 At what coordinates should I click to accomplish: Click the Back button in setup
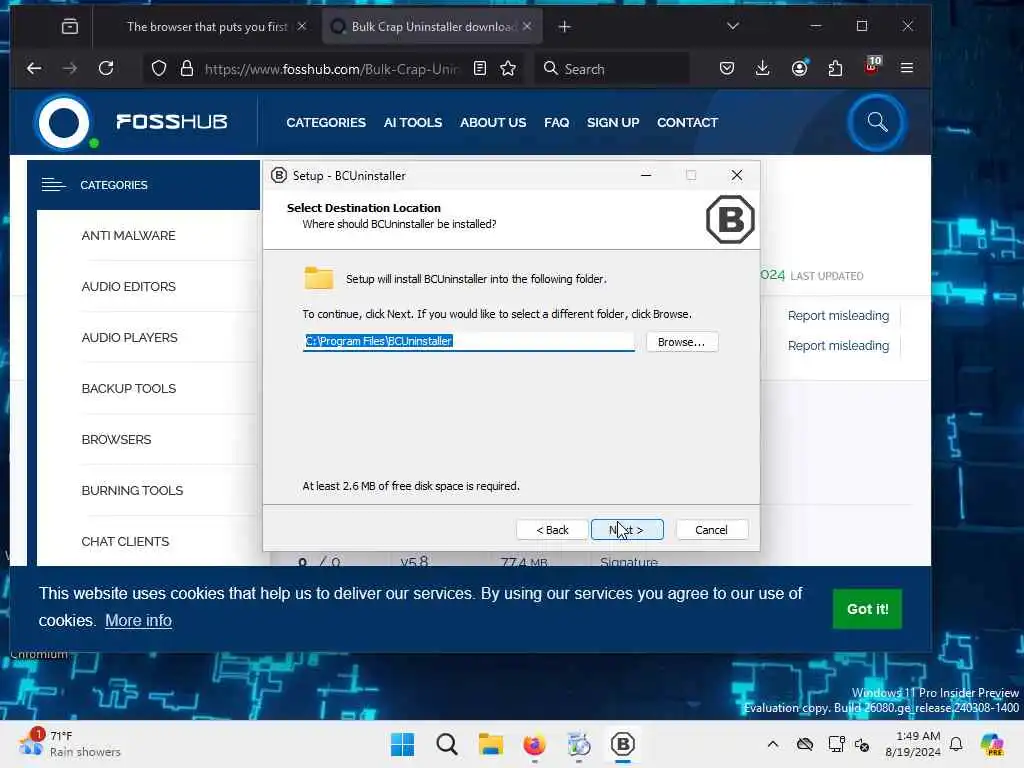tap(552, 530)
